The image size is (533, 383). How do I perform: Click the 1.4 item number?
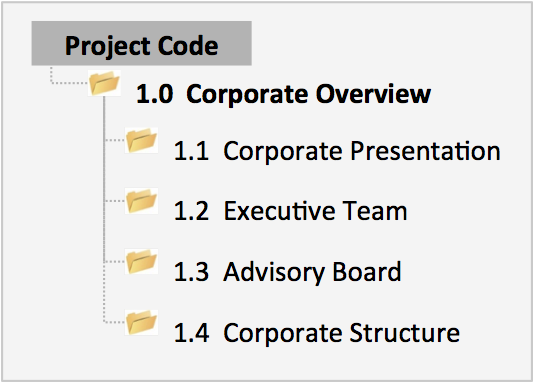coord(191,333)
